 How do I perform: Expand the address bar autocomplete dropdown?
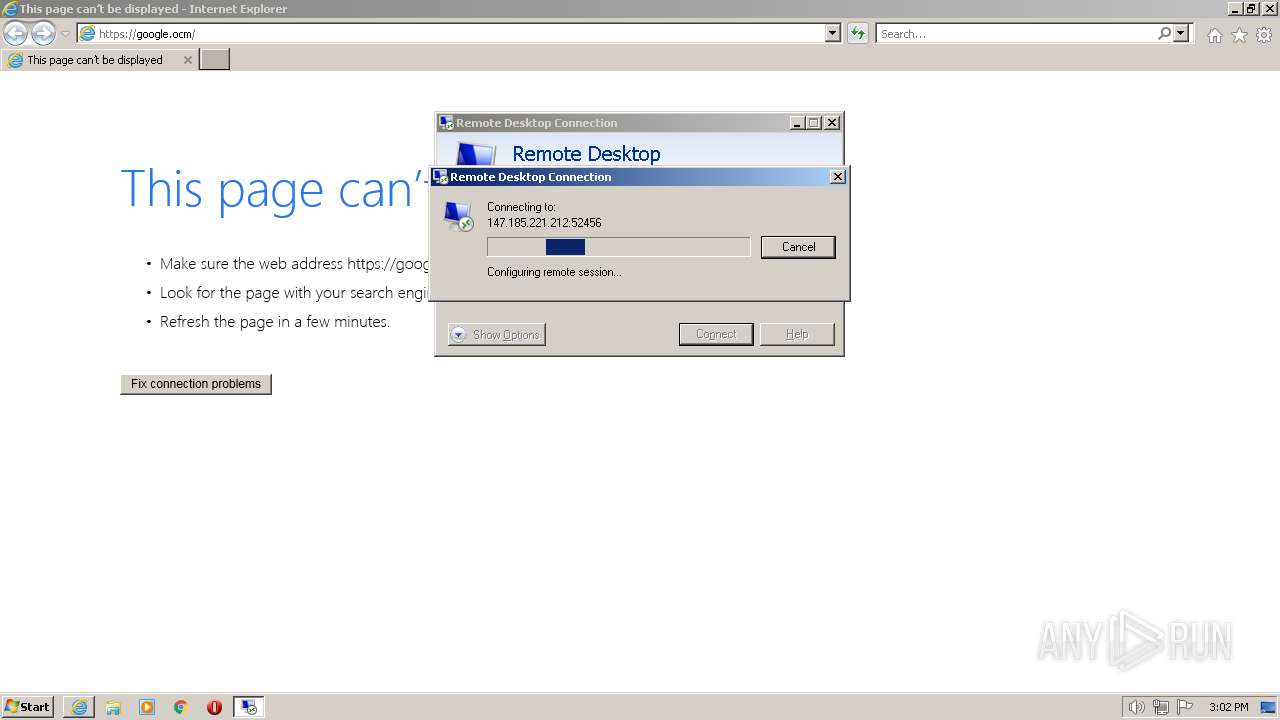[833, 34]
